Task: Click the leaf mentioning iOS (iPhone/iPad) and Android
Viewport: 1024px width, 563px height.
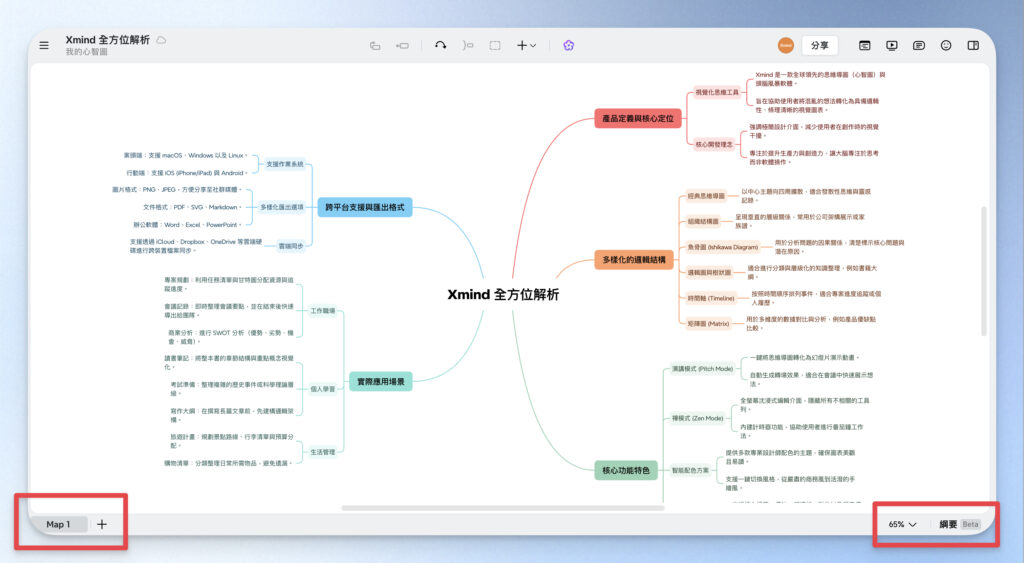Action: coord(187,173)
